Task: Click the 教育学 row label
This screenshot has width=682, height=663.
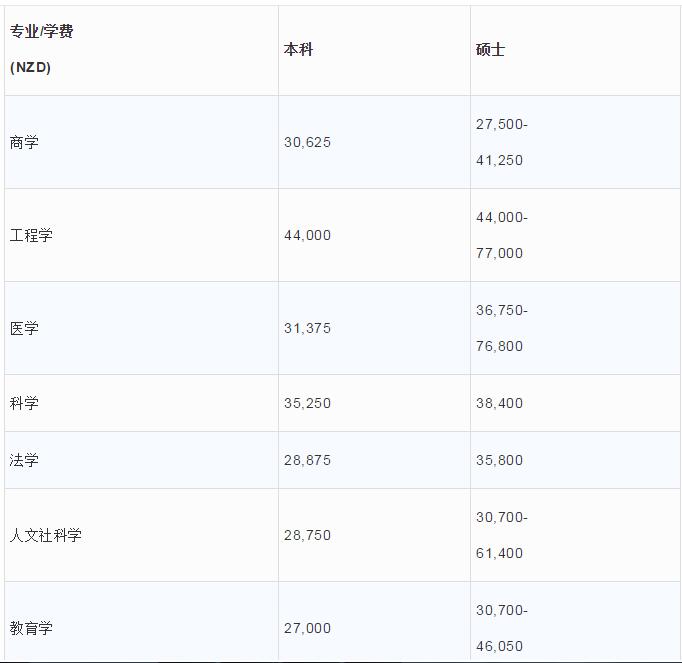Action: click(x=32, y=628)
